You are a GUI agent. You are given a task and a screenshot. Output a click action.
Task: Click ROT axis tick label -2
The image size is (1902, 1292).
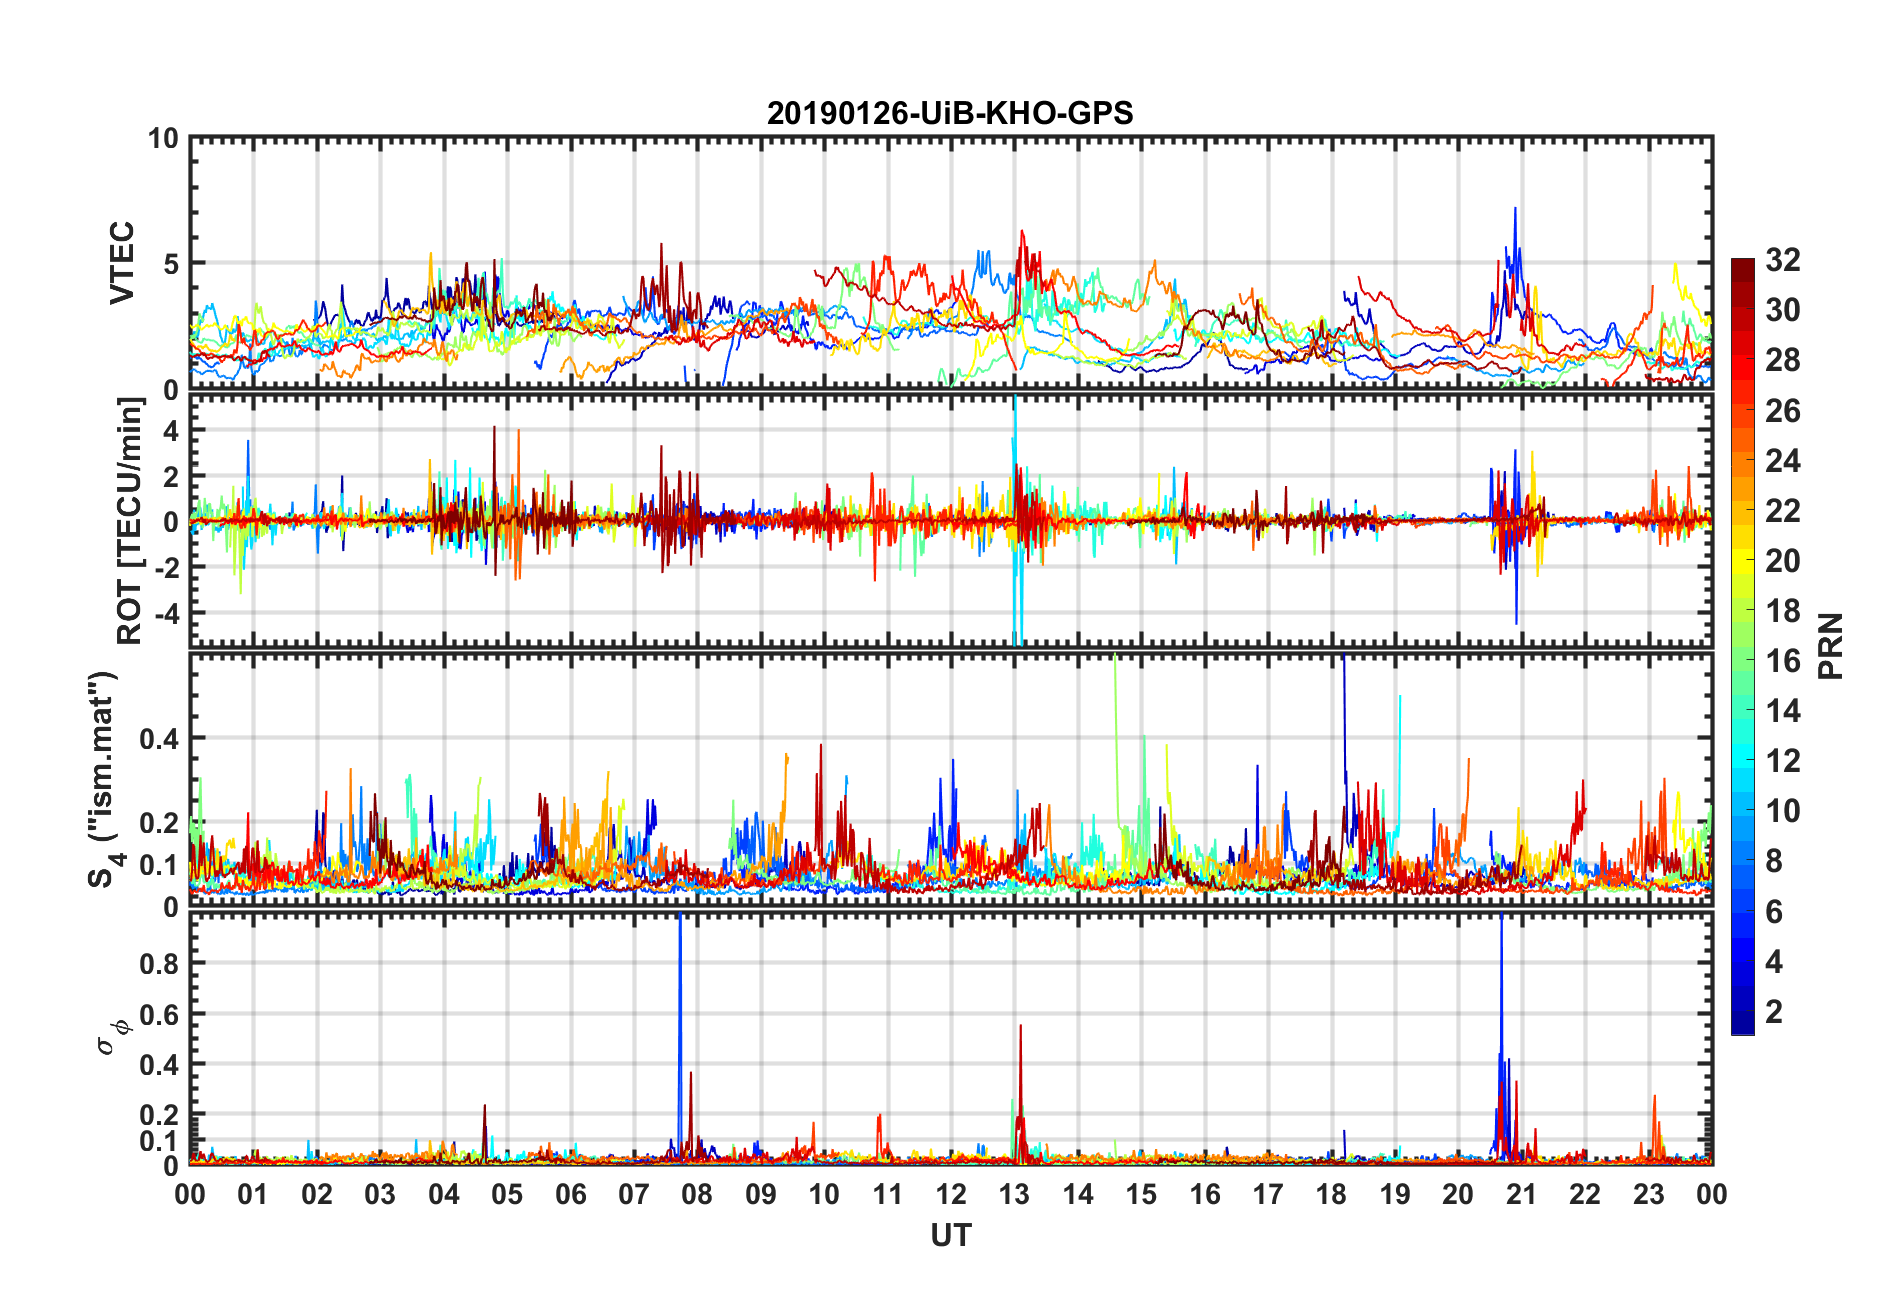point(168,566)
